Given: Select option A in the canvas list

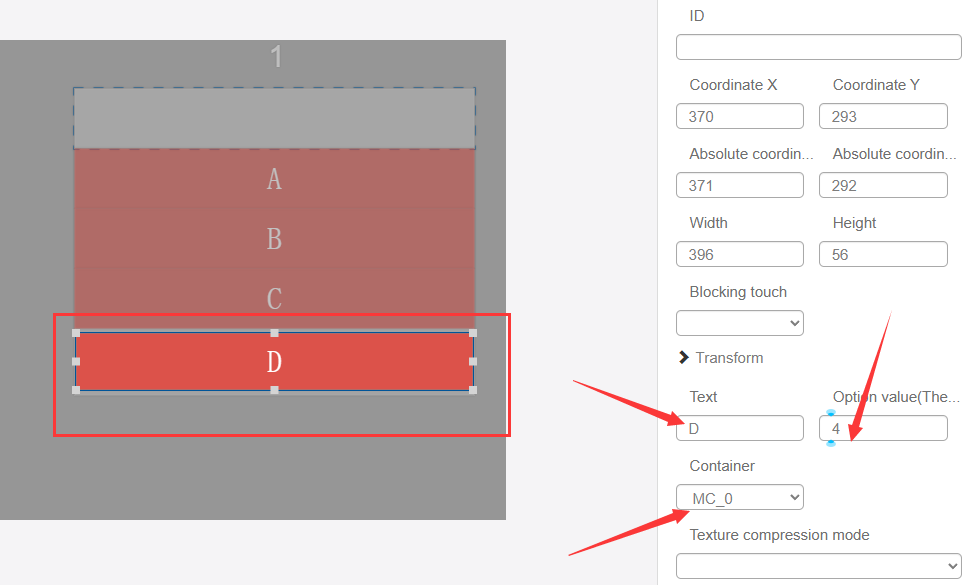Looking at the screenshot, I should coord(274,179).
